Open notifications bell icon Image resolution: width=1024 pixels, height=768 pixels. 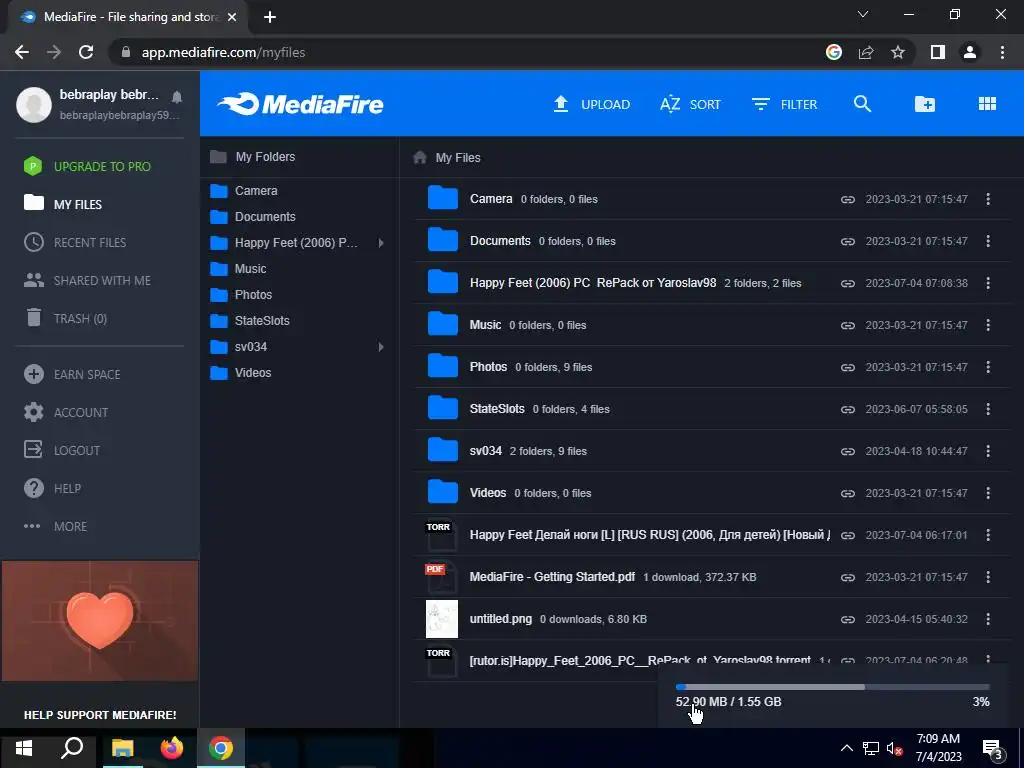(177, 97)
